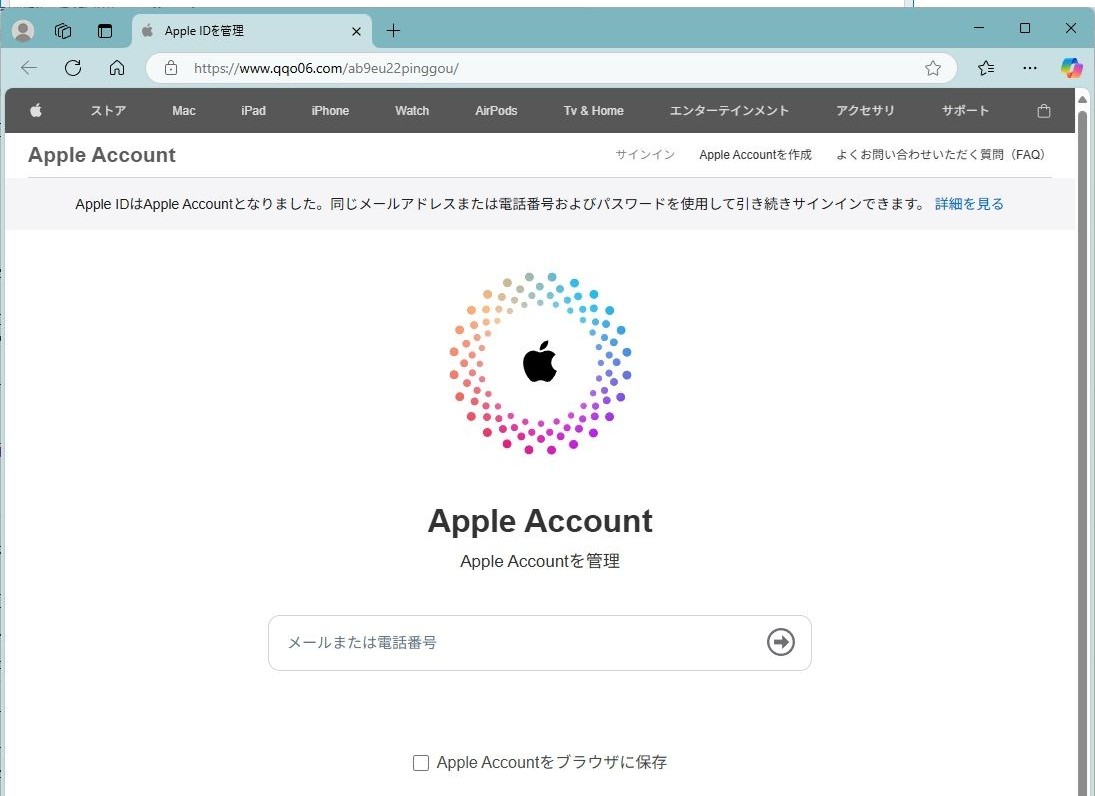Refresh the page
The width and height of the screenshot is (1095, 796).
click(x=73, y=68)
